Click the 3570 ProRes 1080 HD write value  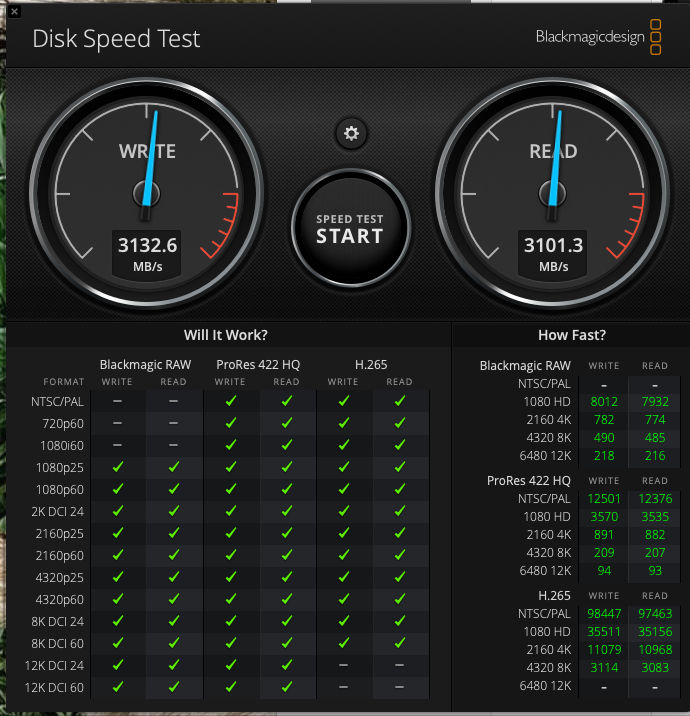point(604,517)
